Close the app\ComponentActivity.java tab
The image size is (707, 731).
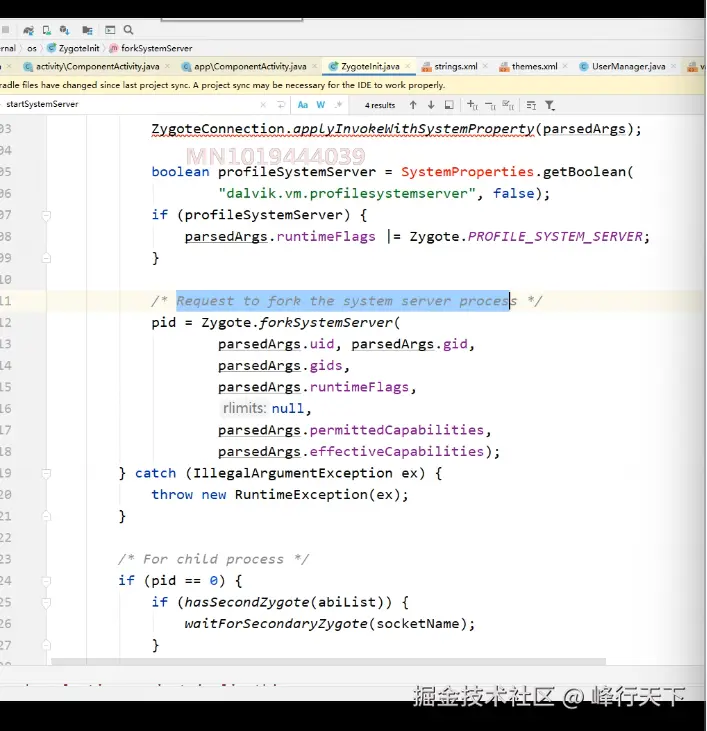click(315, 67)
